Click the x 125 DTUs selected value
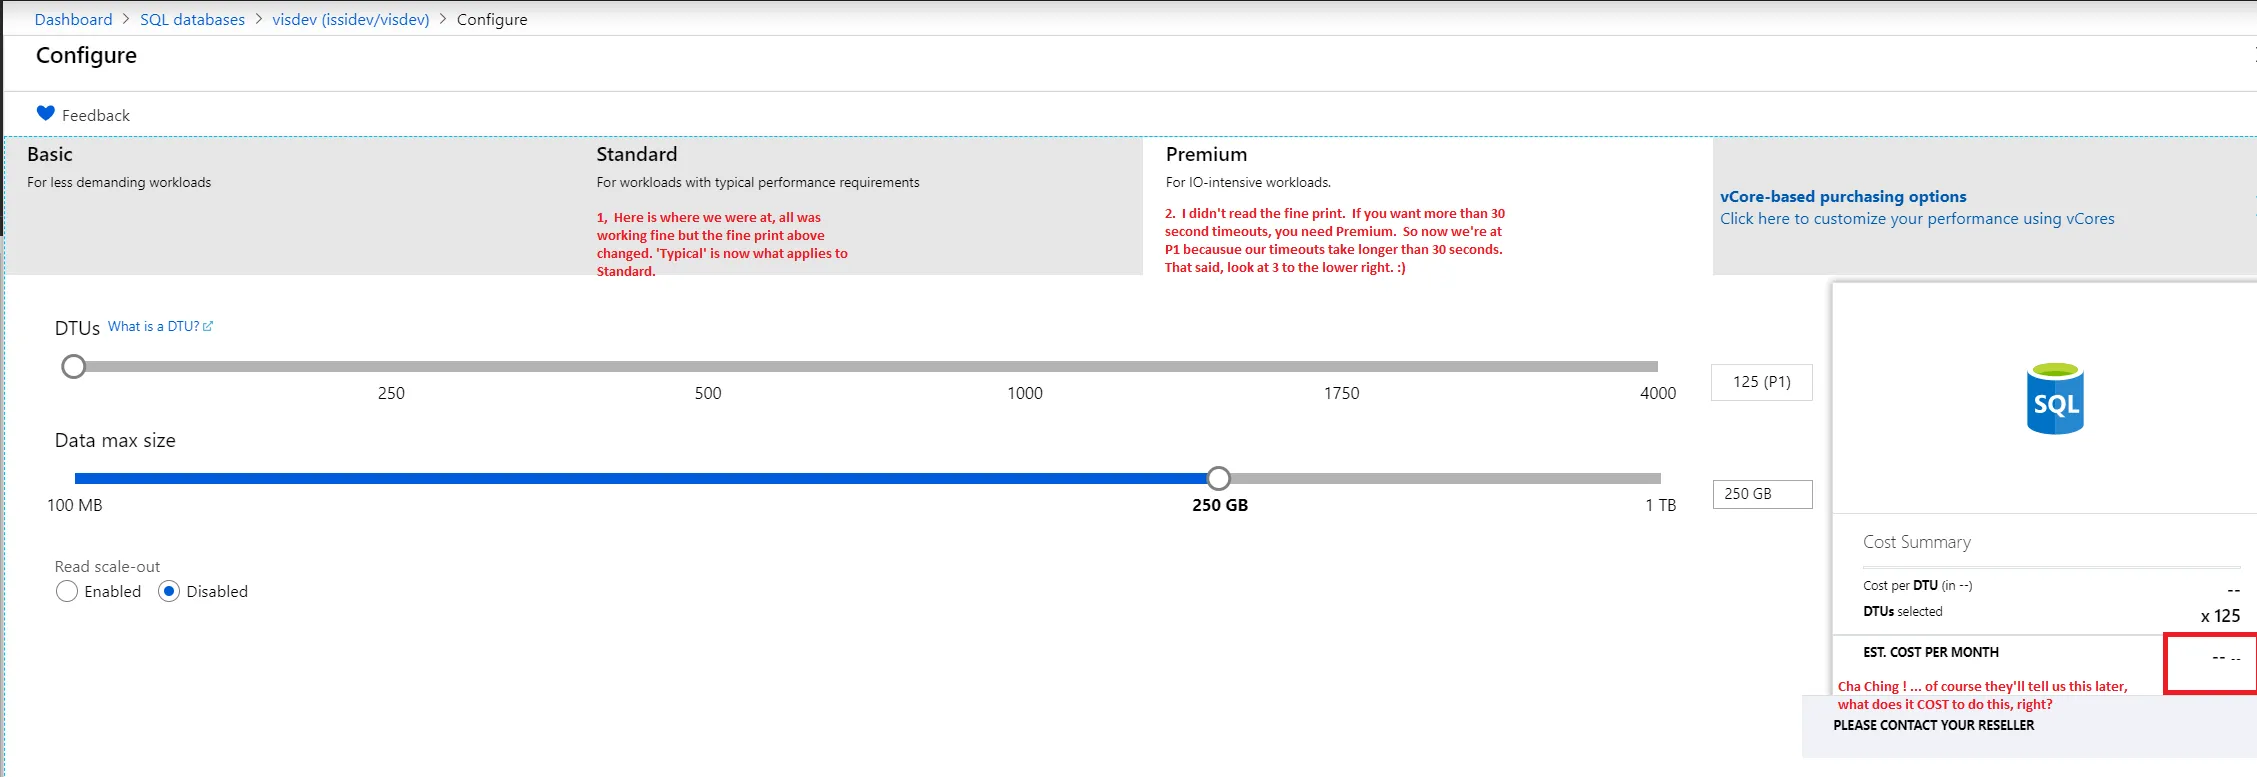The image size is (2257, 777). [x=2220, y=616]
